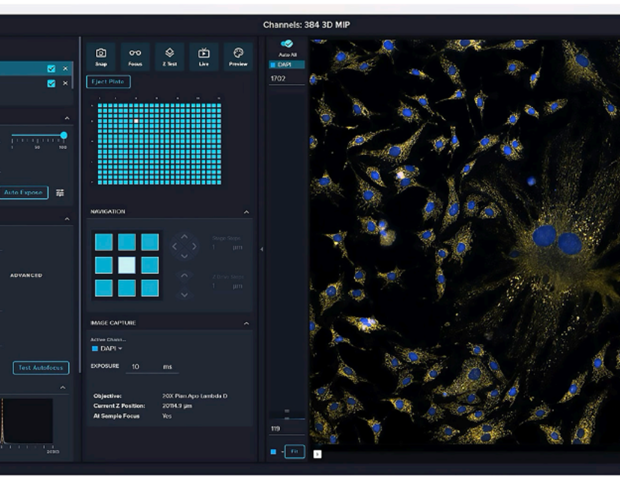Collapse the Image Capture section

(246, 323)
